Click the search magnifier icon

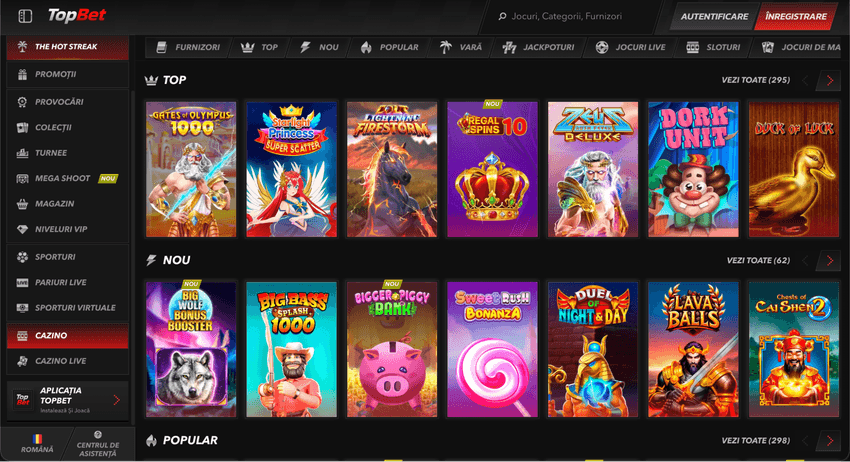coord(503,16)
